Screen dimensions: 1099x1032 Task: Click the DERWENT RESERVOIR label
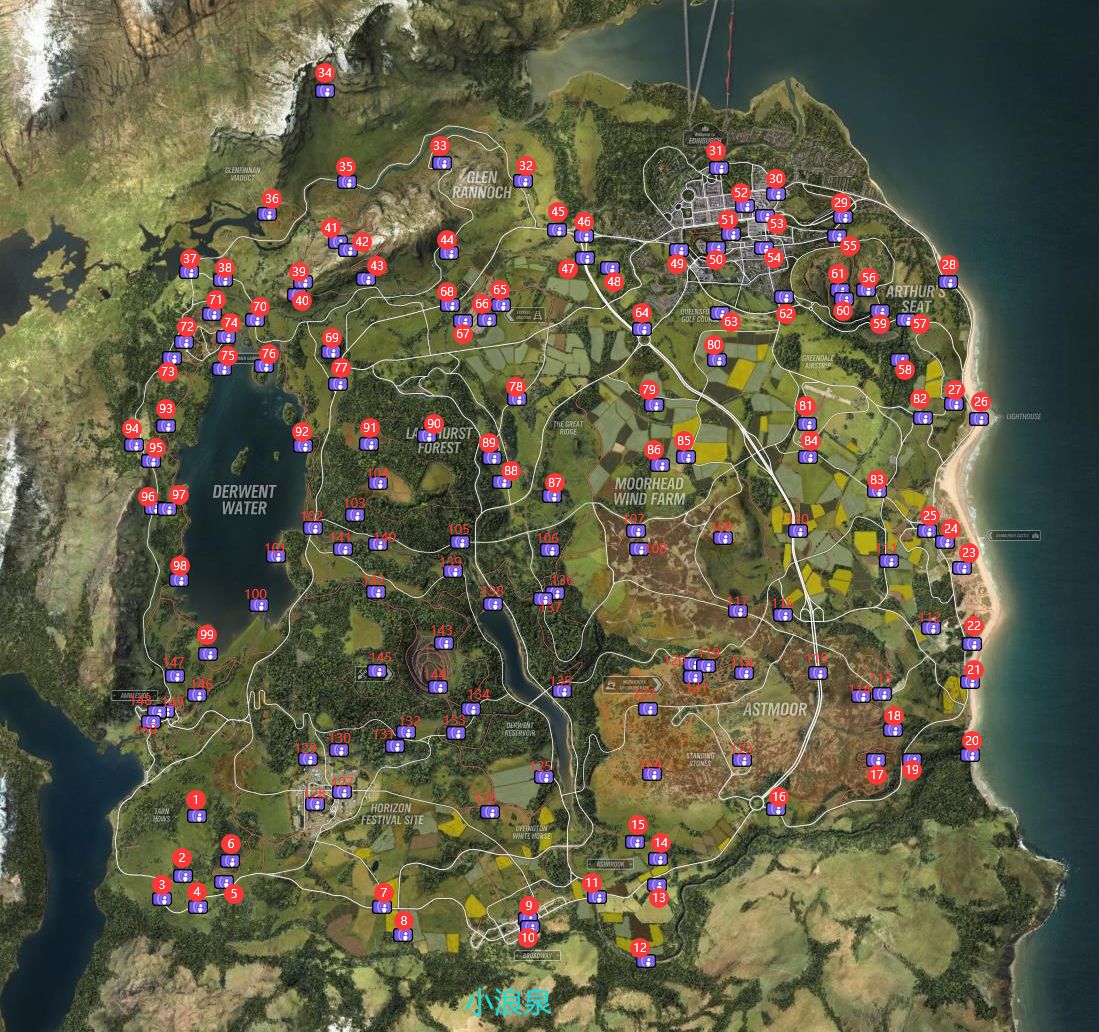tap(519, 729)
